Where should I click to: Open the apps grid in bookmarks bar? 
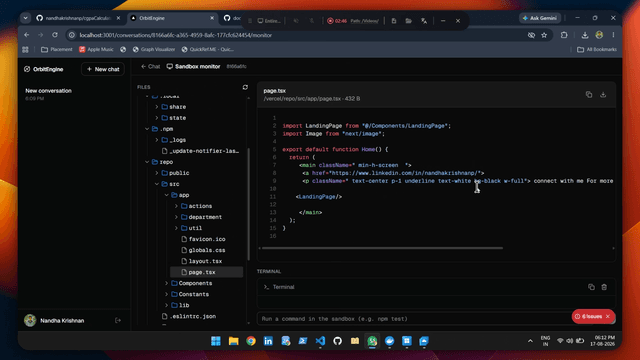[25, 49]
